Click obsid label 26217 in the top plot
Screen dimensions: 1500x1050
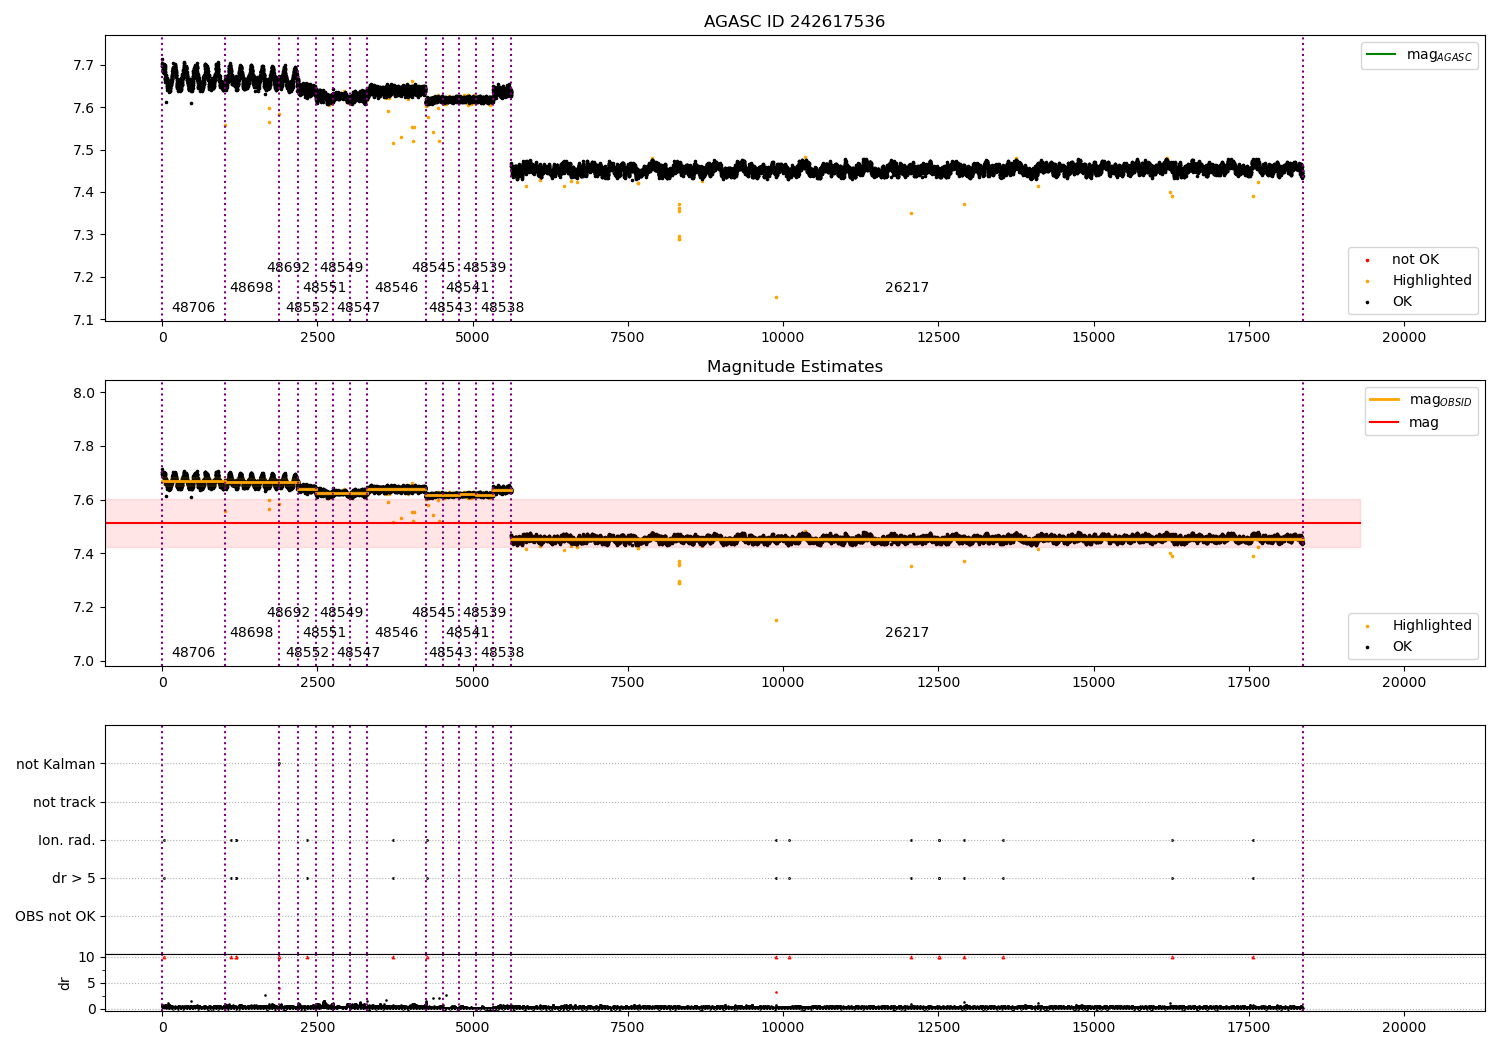pyautogui.click(x=907, y=288)
